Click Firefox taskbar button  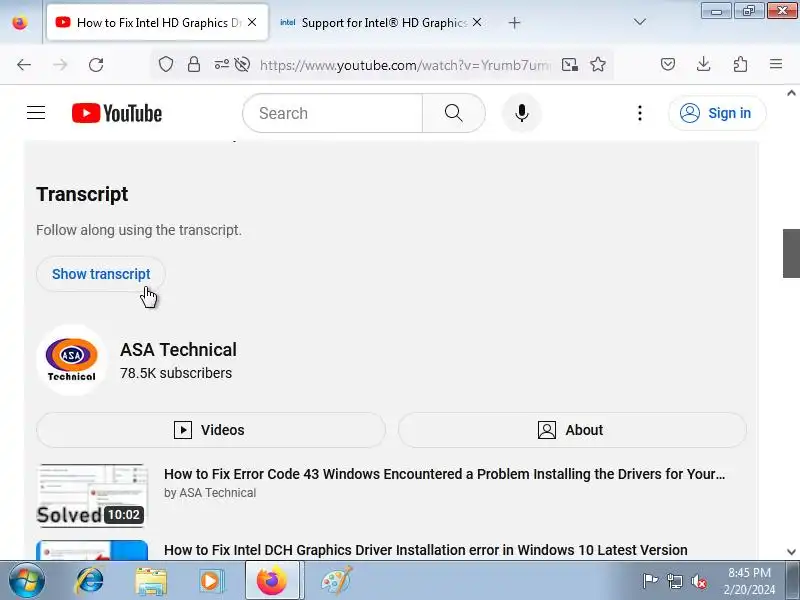(272, 581)
